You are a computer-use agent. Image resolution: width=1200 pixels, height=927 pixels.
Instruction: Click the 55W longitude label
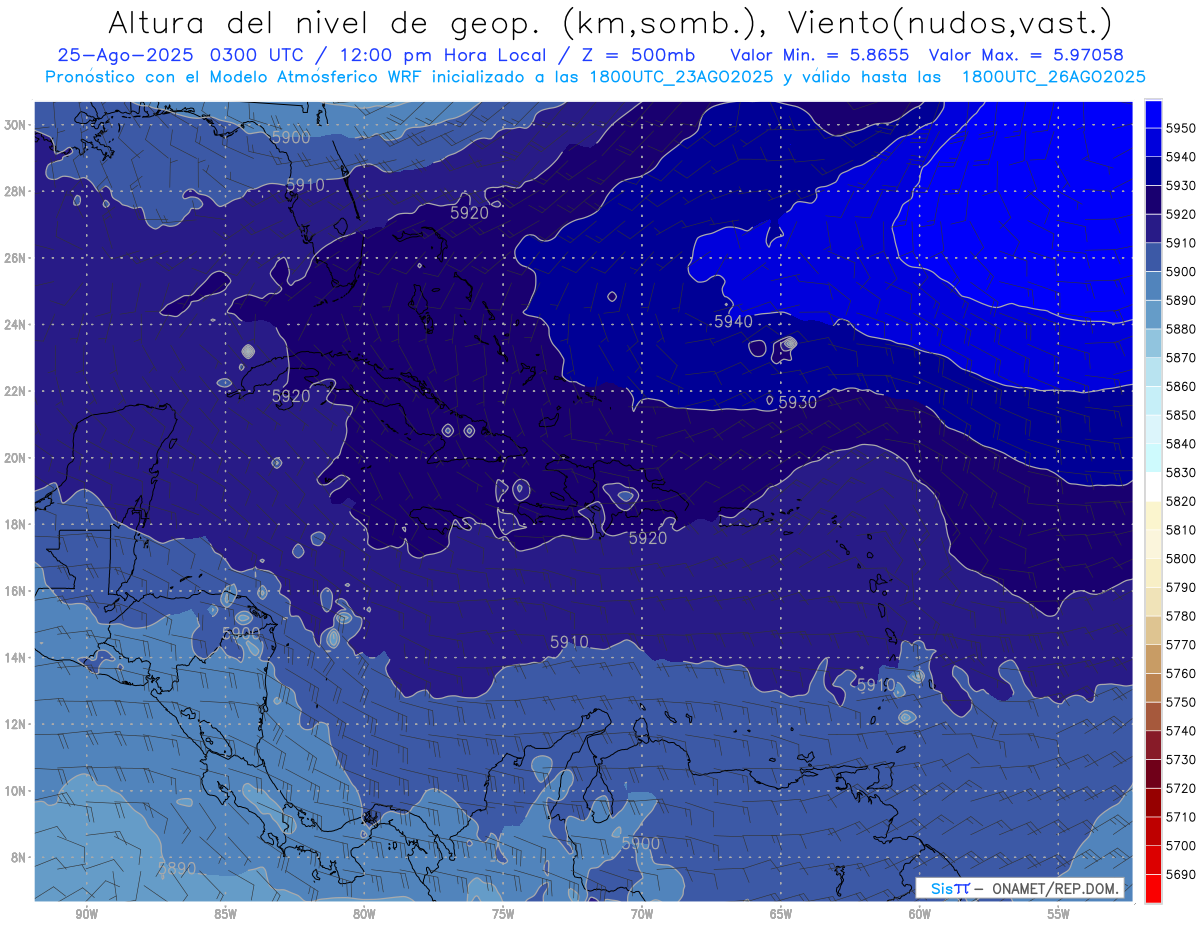(x=1059, y=914)
